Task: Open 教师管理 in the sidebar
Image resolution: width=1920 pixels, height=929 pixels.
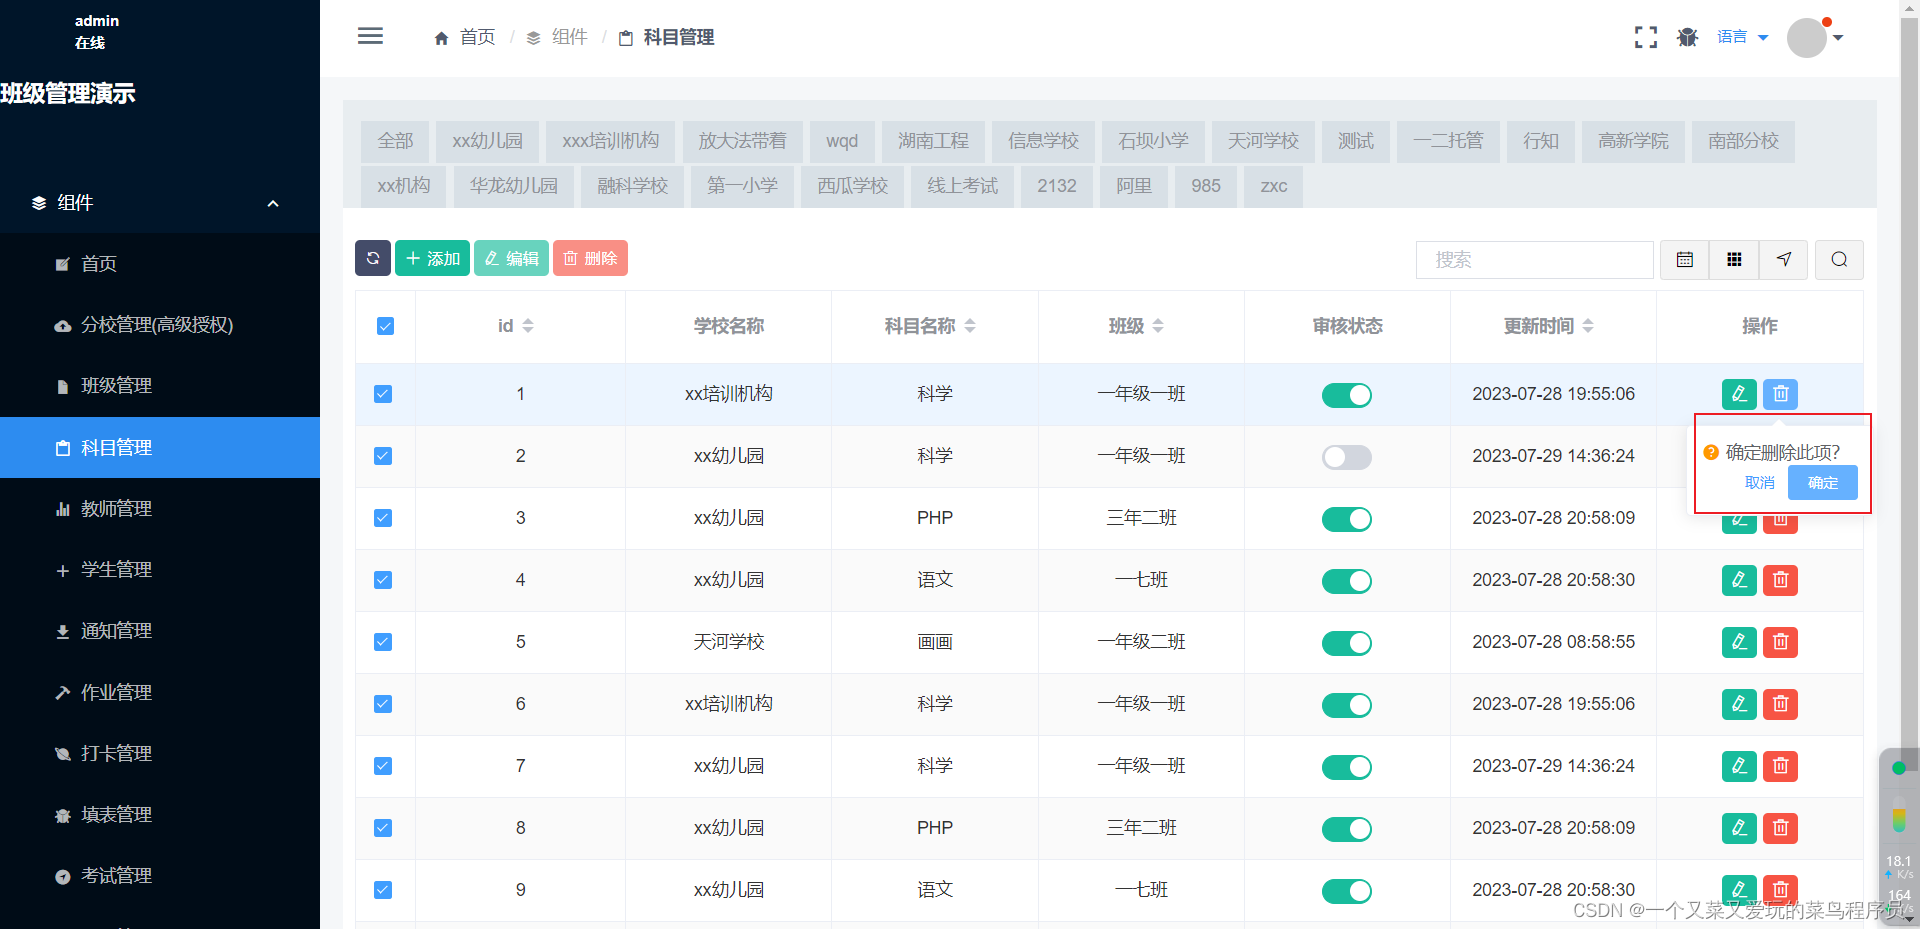Action: 160,509
